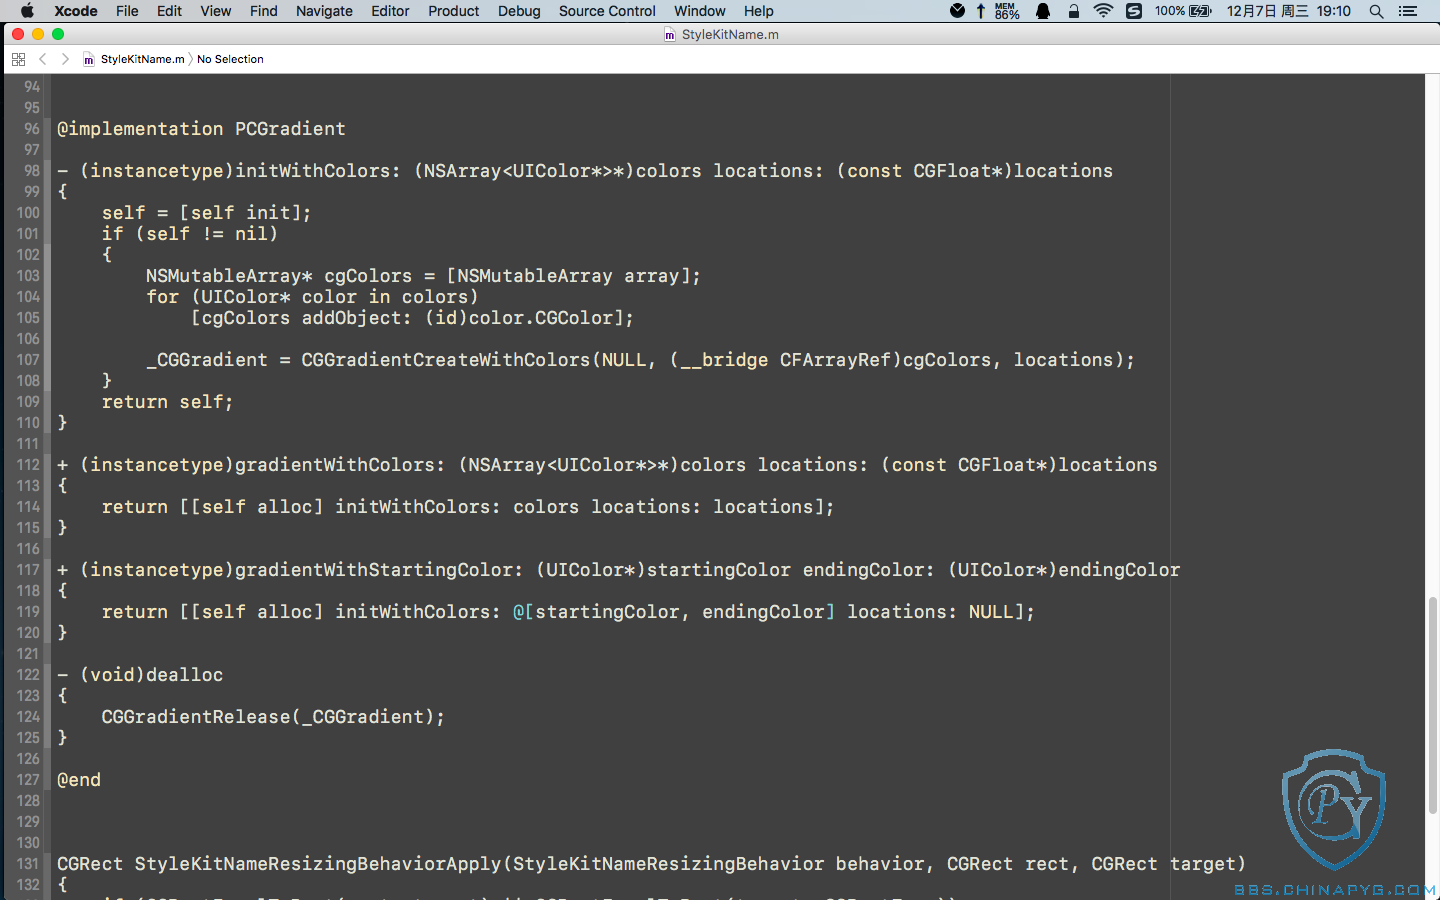Go back with the left chevron
Viewport: 1440px width, 900px height.
tap(43, 59)
